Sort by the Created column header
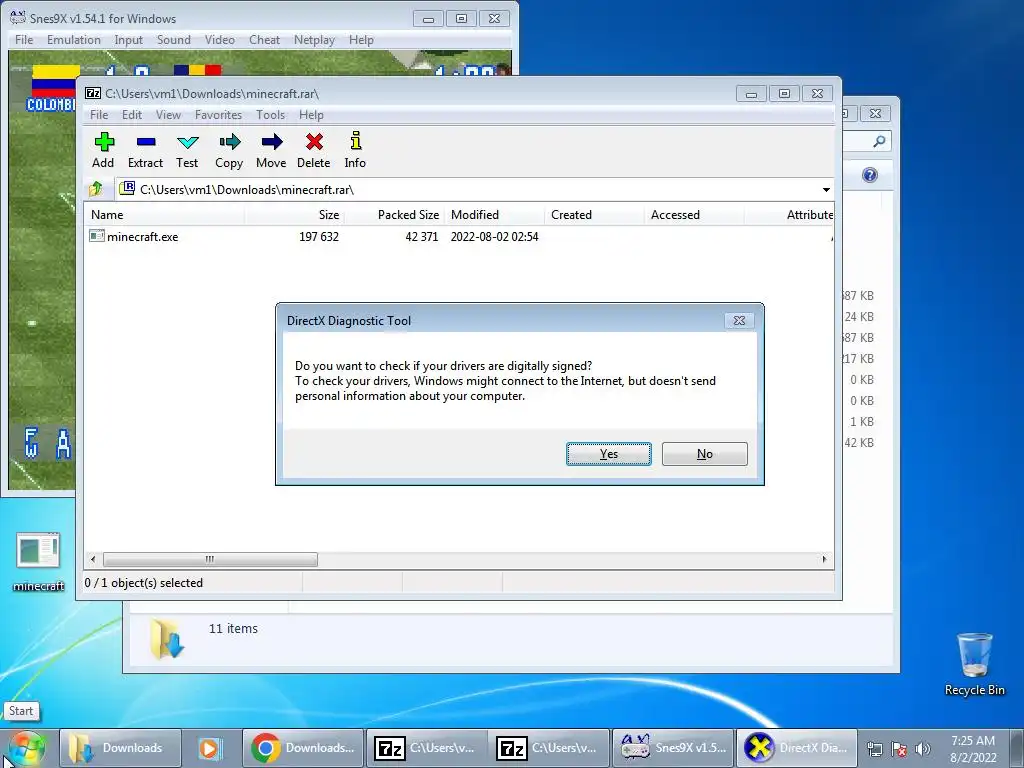 click(594, 215)
